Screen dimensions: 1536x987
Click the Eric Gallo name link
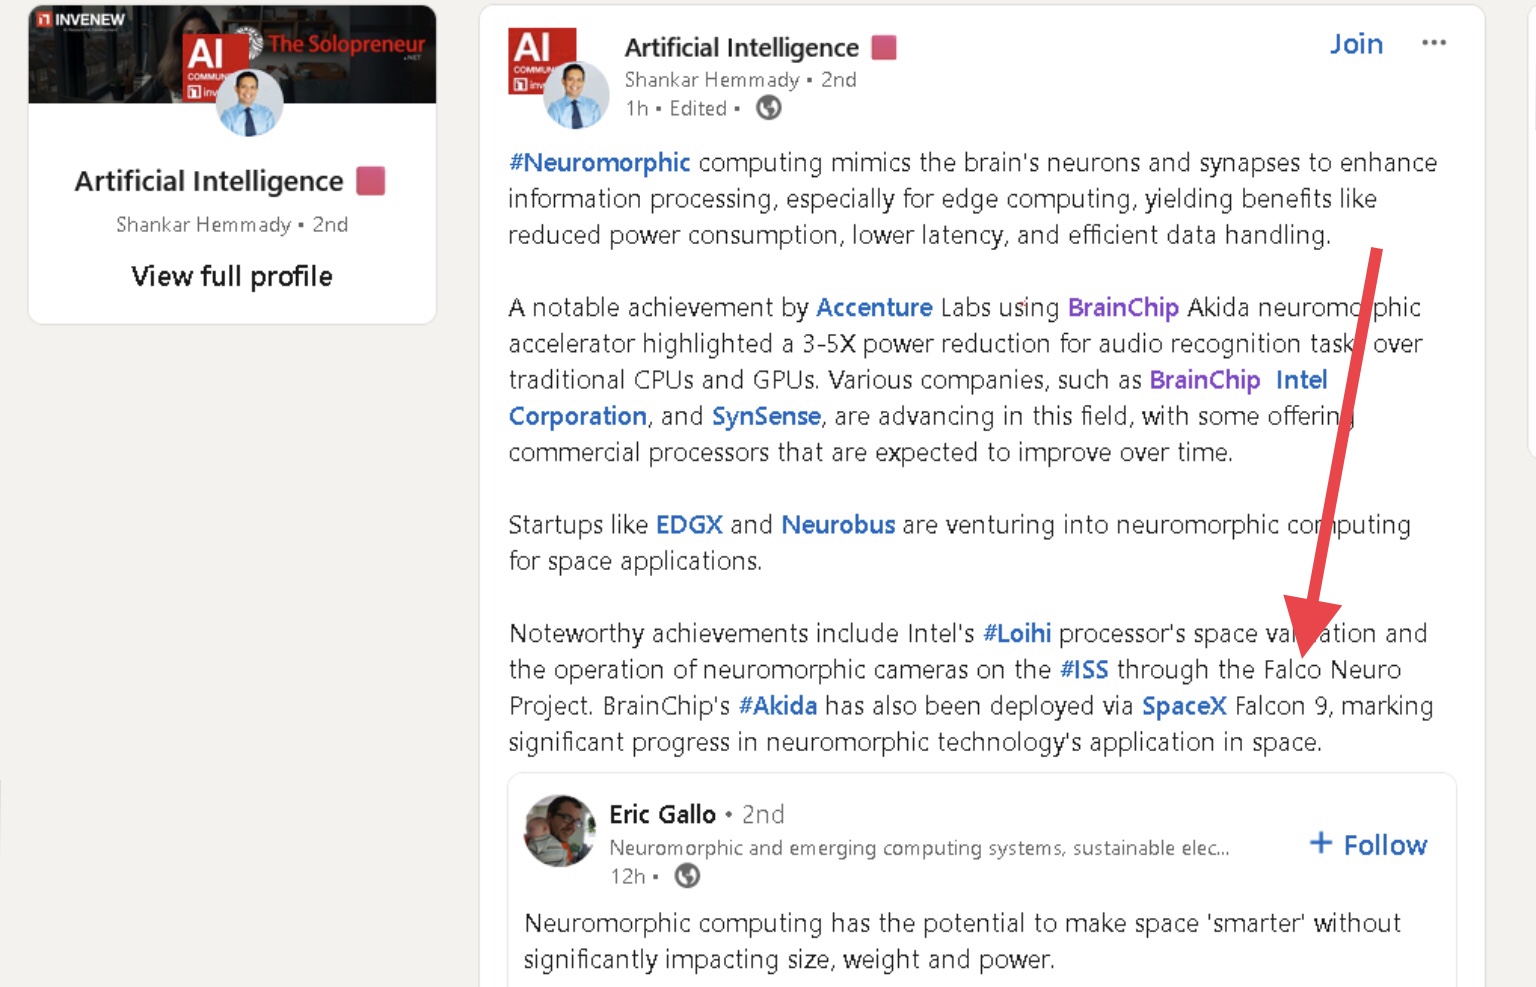click(x=662, y=814)
